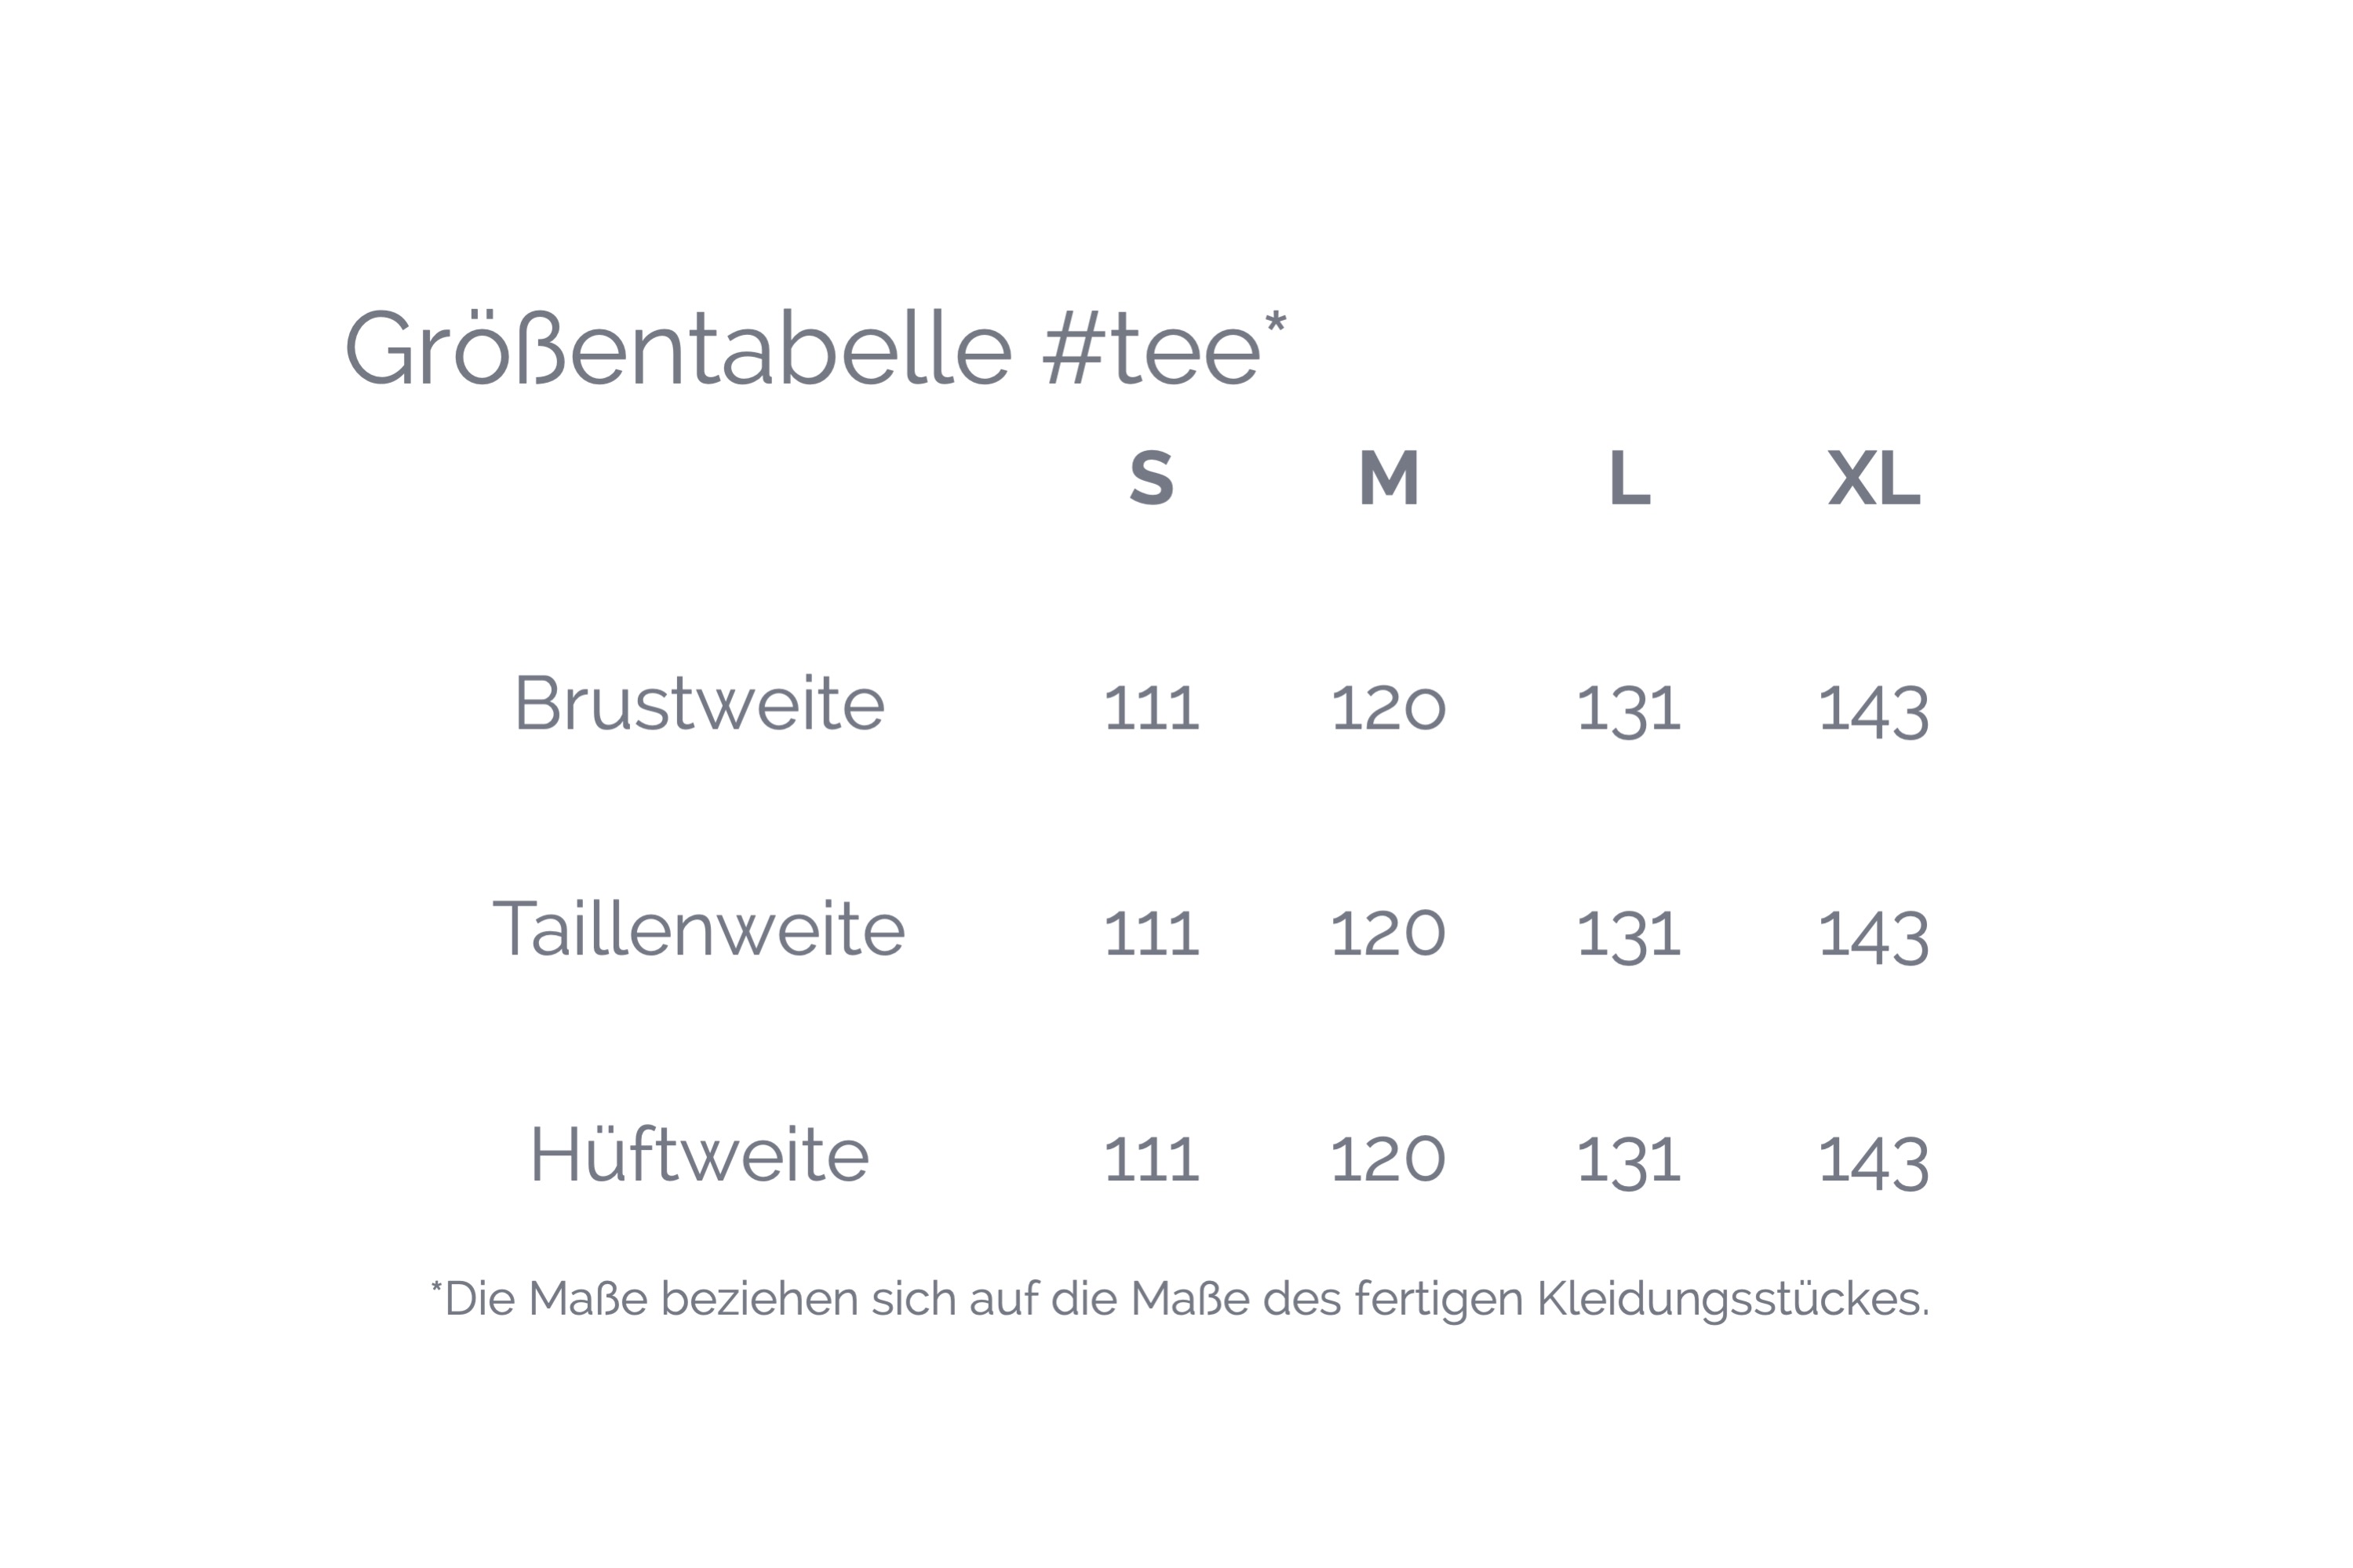The height and width of the screenshot is (1568, 2353).
Task: Click Hüftweite value 143 for size XL
Action: click(x=1873, y=1160)
